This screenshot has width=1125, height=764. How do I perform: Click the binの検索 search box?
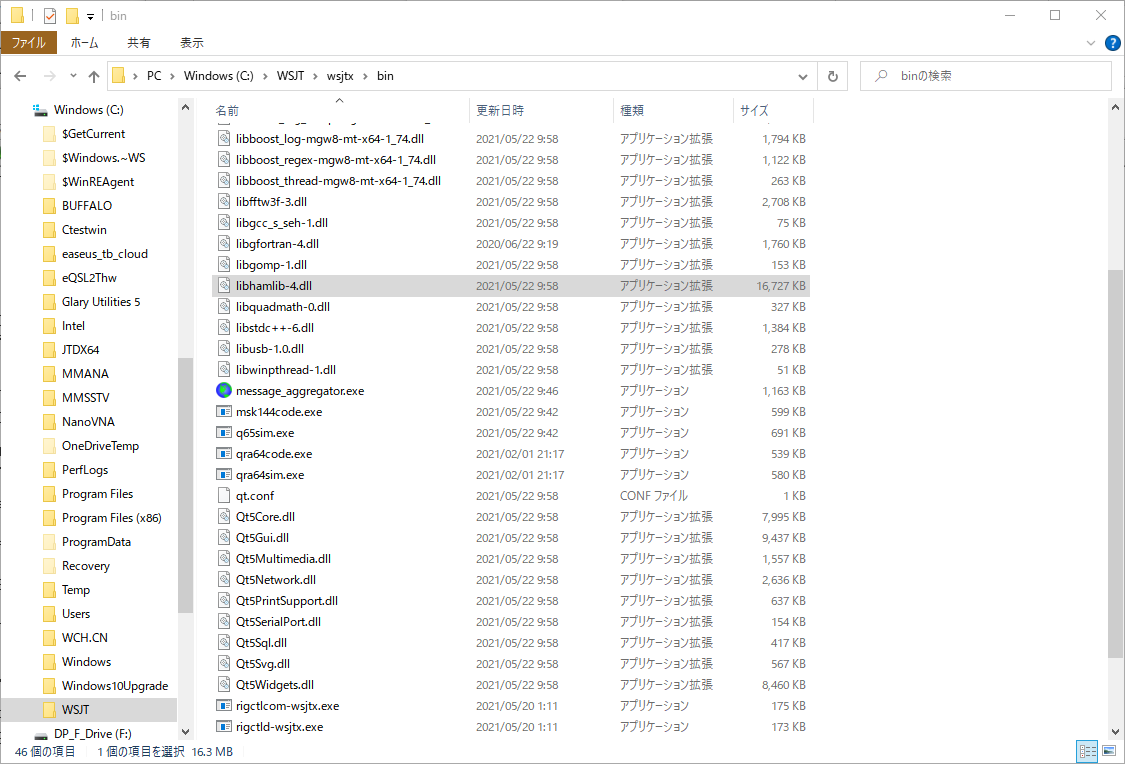coord(986,76)
